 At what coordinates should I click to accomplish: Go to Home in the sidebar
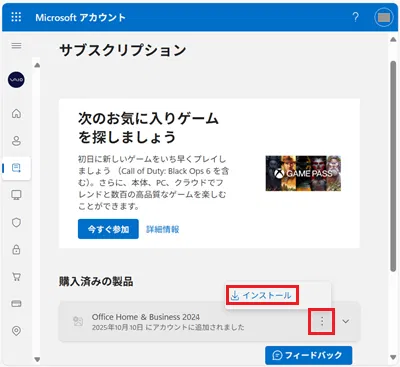pyautogui.click(x=16, y=113)
